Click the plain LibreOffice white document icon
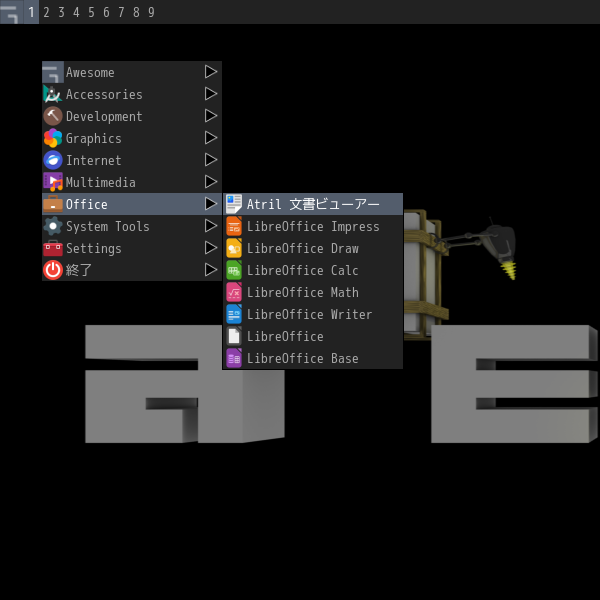The width and height of the screenshot is (600, 600). tap(234, 336)
